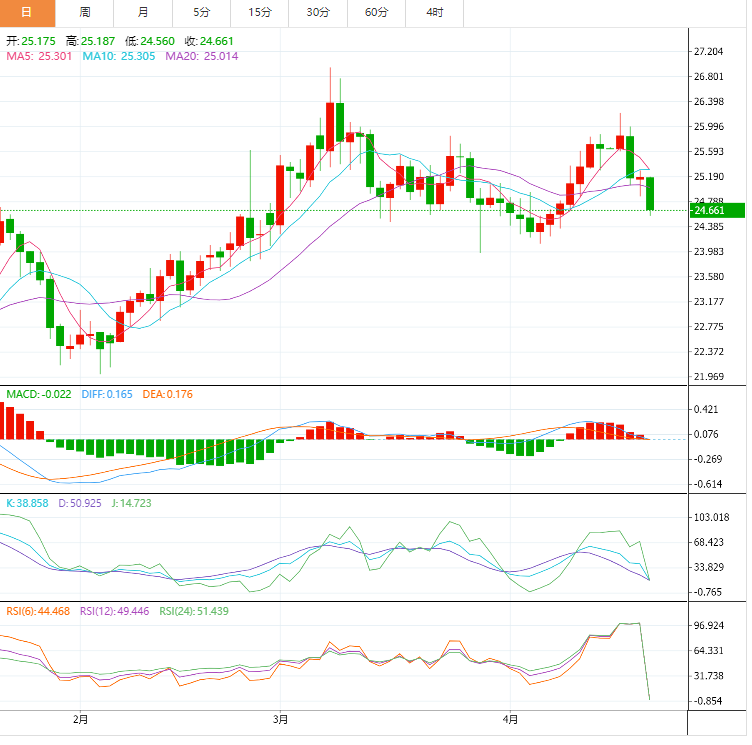The height and width of the screenshot is (745, 752).
Task: Click the RSI(6): 44.468 readout
Action: click(x=38, y=611)
